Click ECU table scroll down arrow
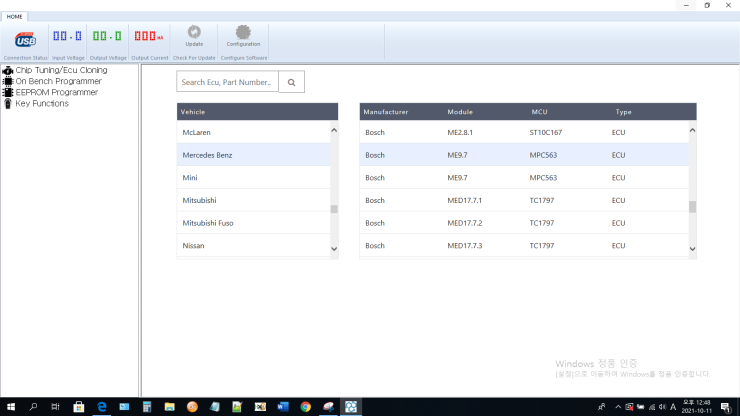This screenshot has width=740, height=416. 692,249
